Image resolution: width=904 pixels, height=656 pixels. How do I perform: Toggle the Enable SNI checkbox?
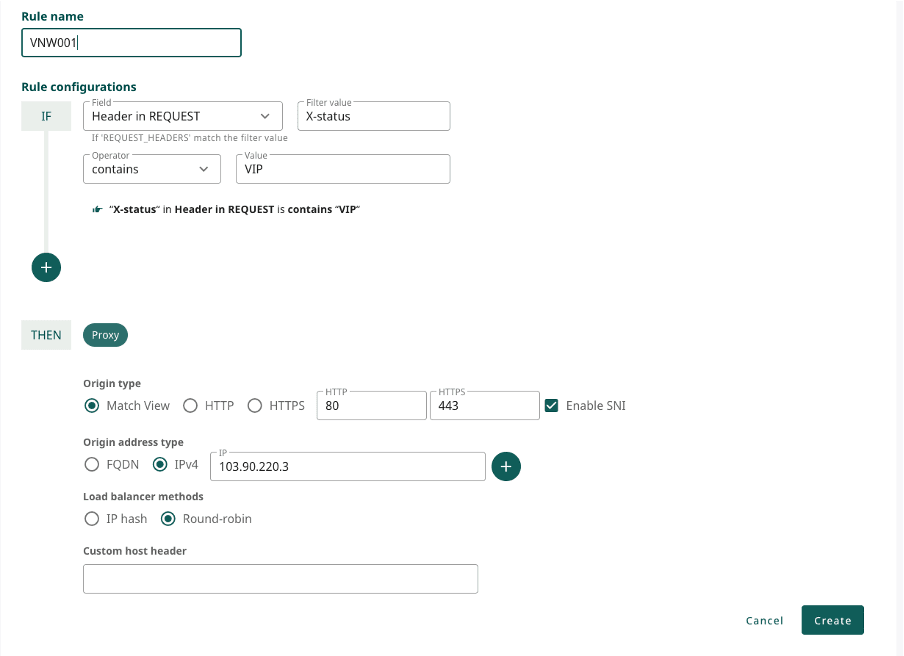pyautogui.click(x=552, y=406)
